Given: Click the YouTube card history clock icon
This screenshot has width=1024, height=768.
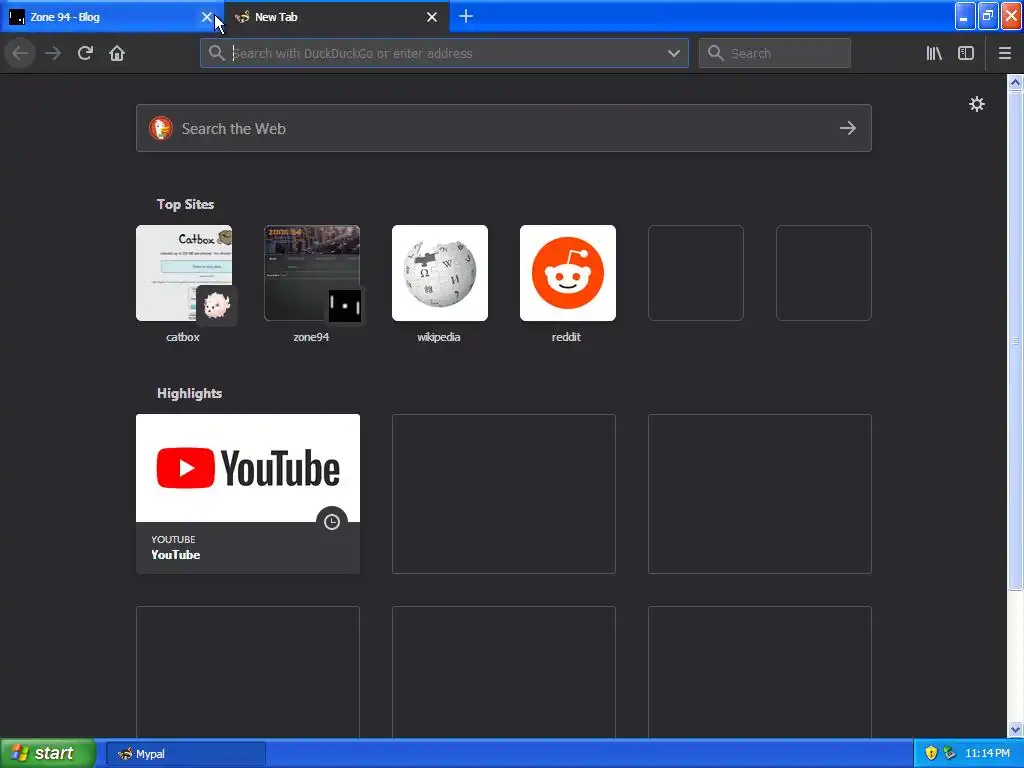Looking at the screenshot, I should coord(332,521).
